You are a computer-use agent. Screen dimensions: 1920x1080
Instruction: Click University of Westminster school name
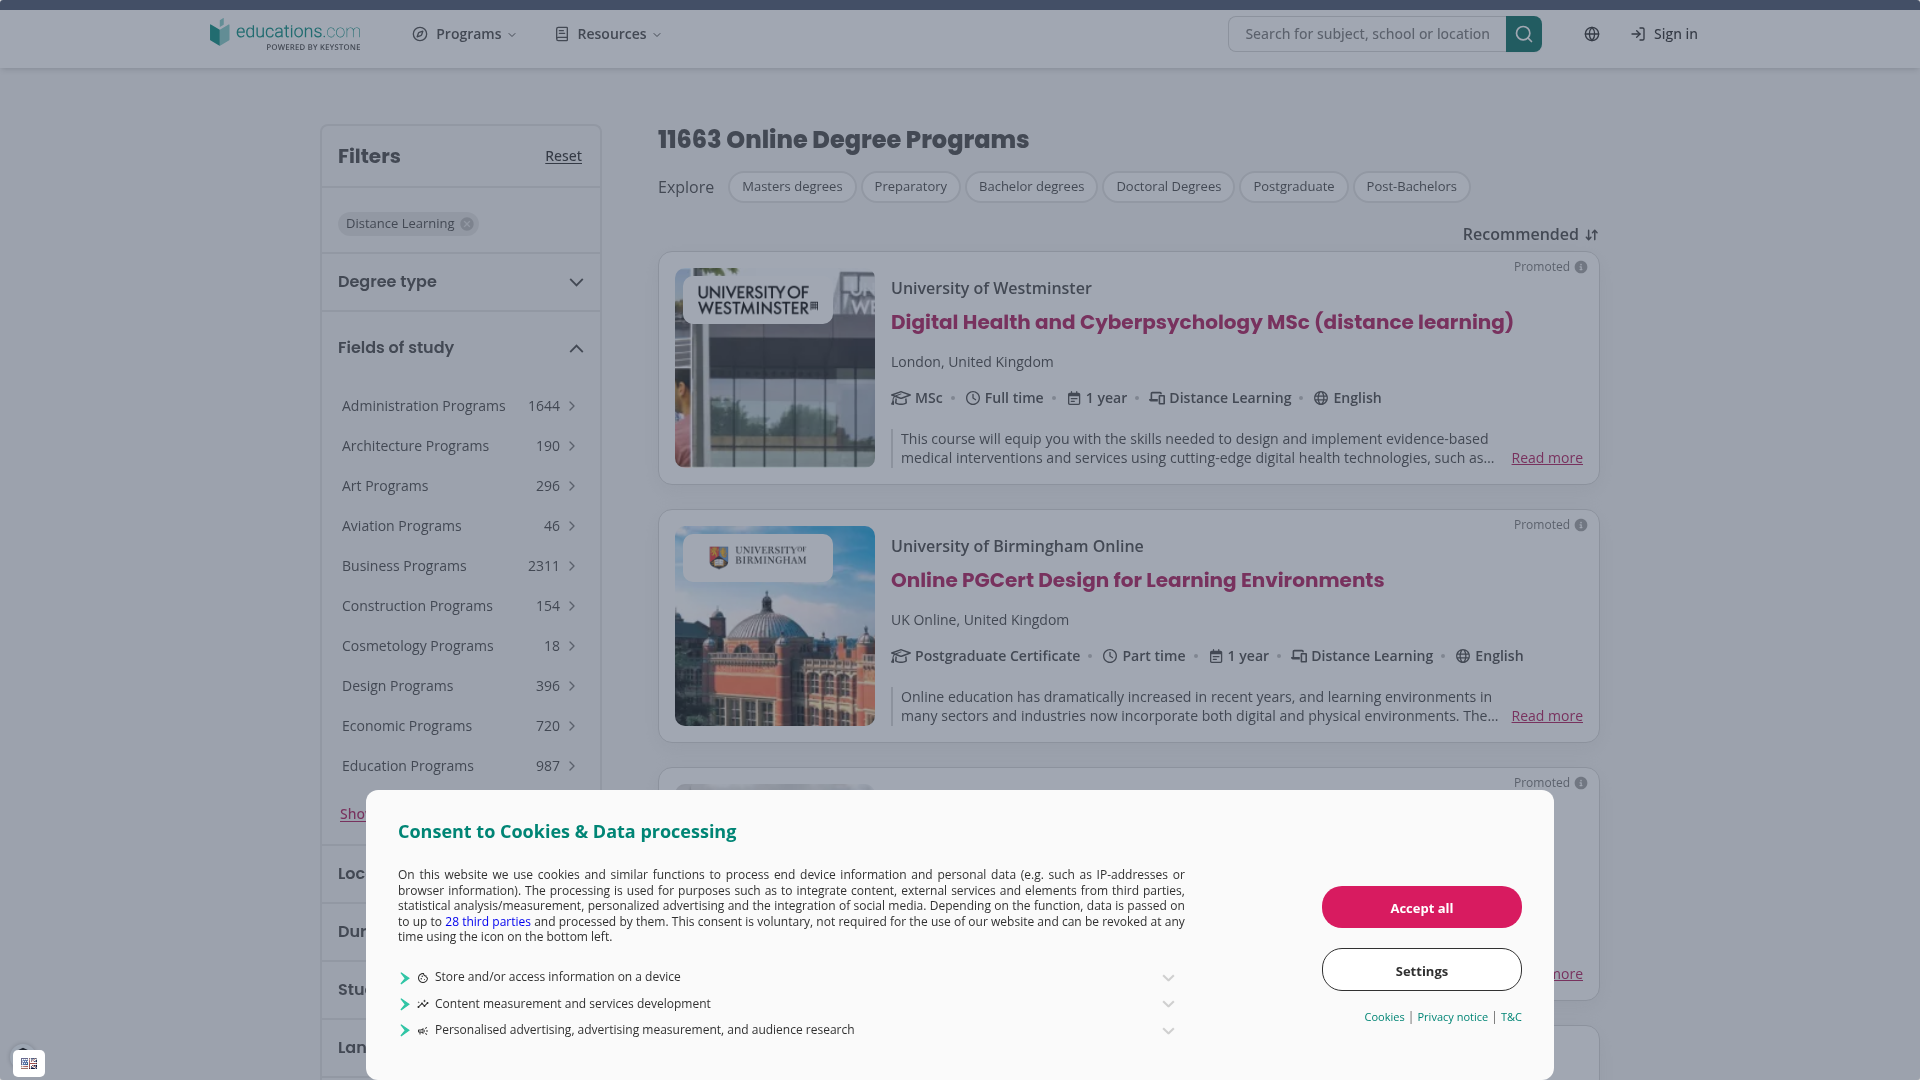pyautogui.click(x=991, y=288)
